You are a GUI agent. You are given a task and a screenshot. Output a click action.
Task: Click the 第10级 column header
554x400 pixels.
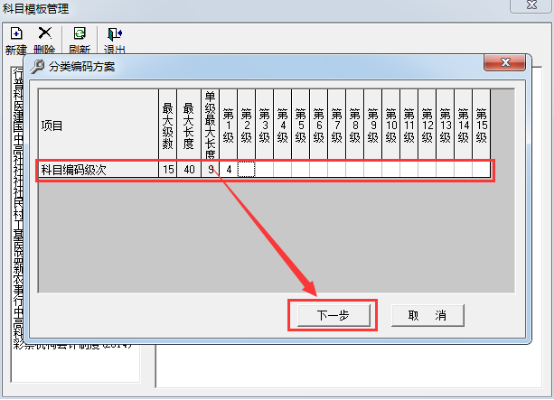(x=391, y=125)
